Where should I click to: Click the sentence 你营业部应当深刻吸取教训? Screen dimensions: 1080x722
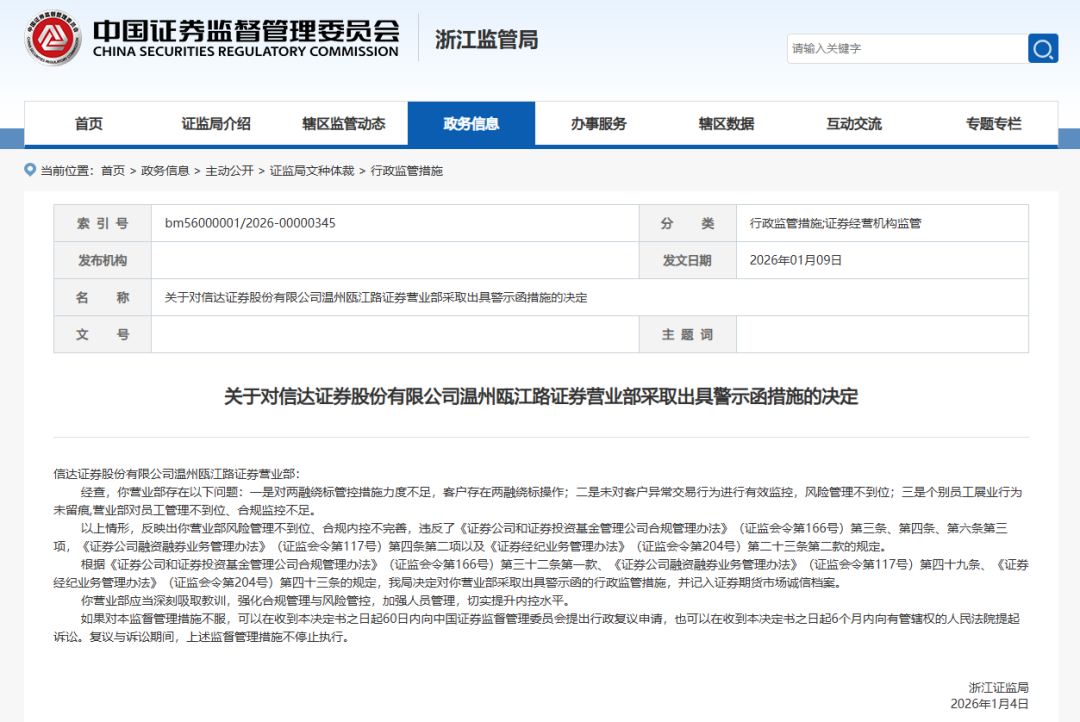point(325,601)
